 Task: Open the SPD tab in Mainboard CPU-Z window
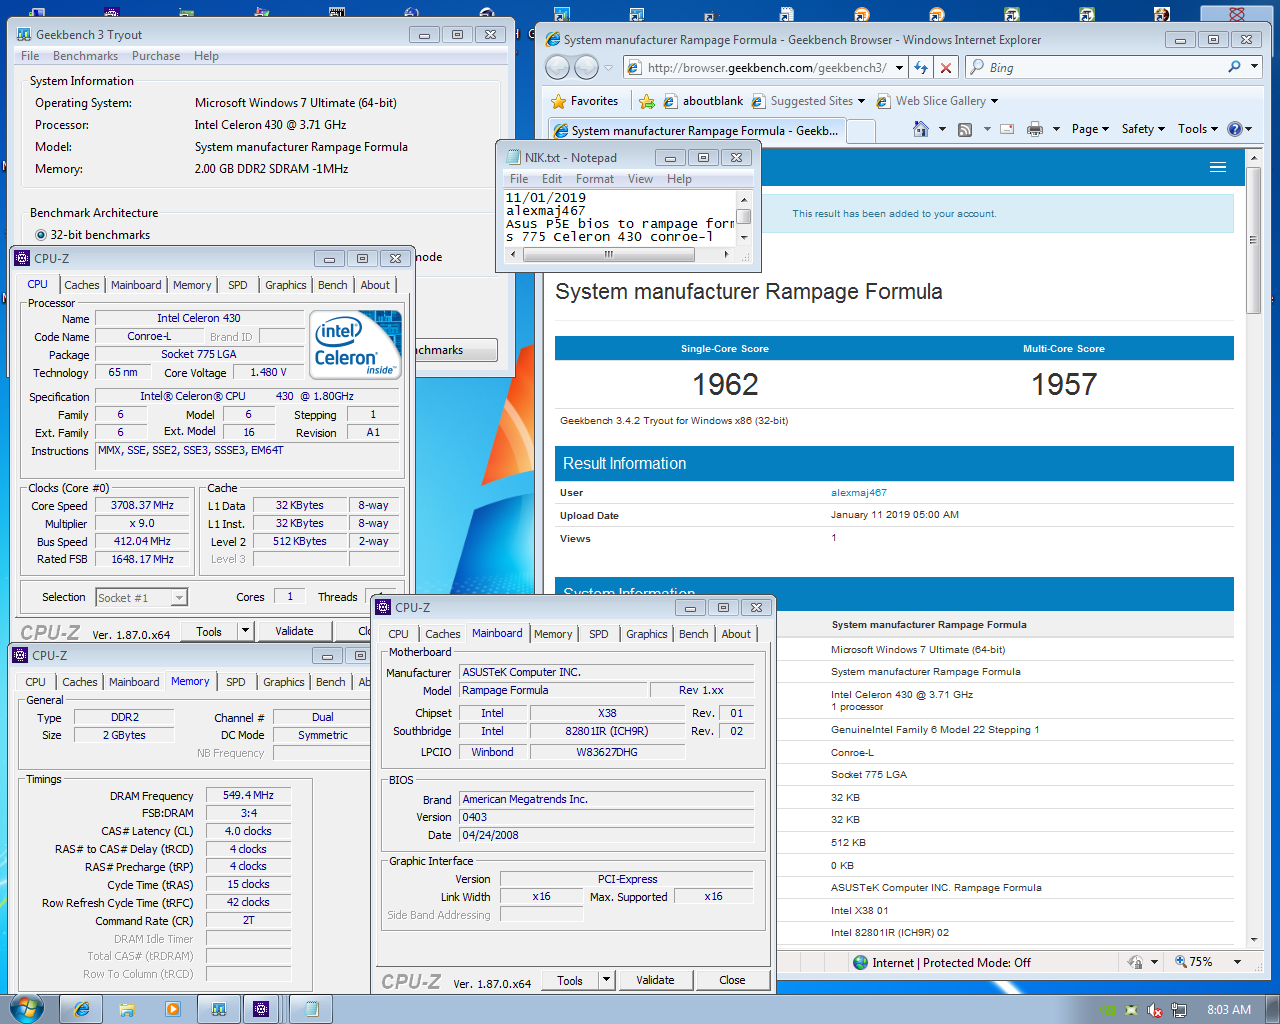coord(598,634)
